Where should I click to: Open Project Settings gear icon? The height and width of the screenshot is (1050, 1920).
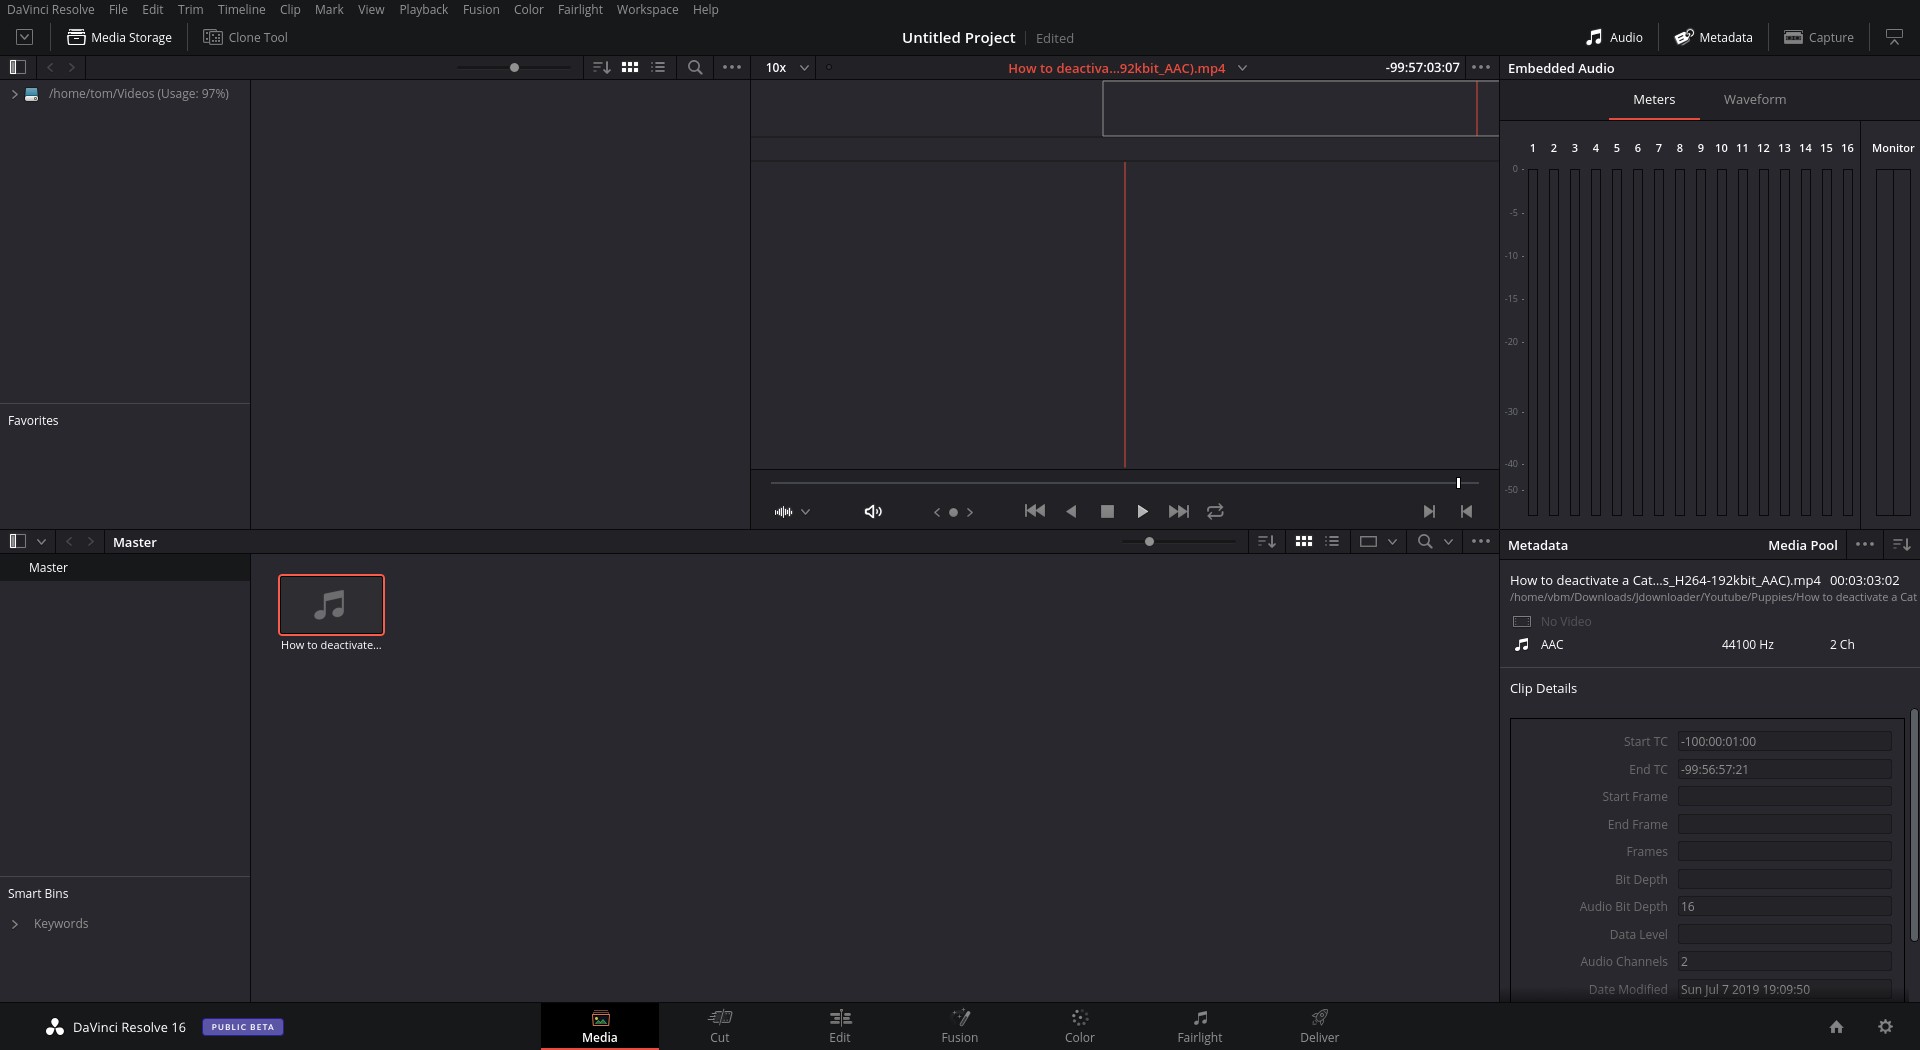pos(1885,1027)
